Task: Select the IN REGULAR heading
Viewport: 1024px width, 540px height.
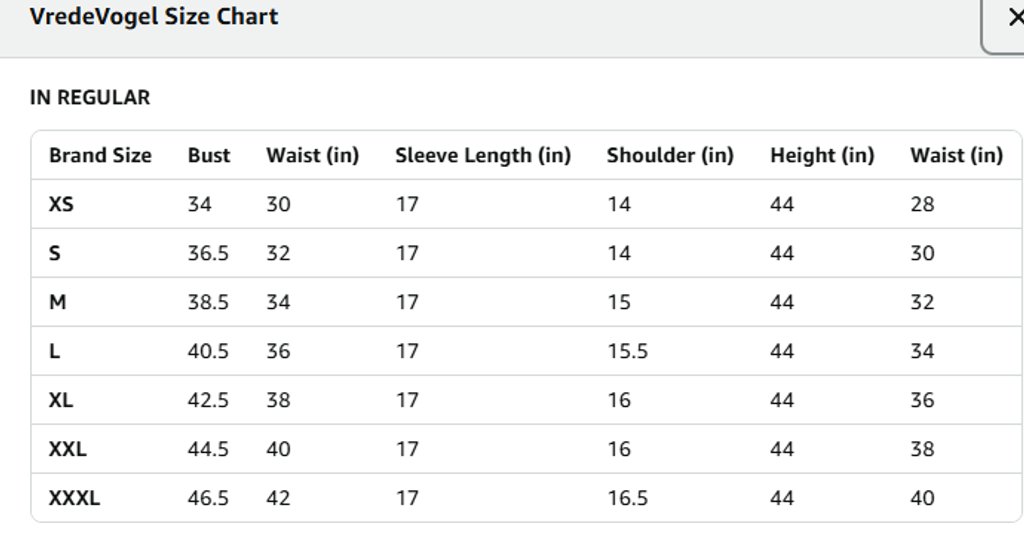Action: point(90,98)
